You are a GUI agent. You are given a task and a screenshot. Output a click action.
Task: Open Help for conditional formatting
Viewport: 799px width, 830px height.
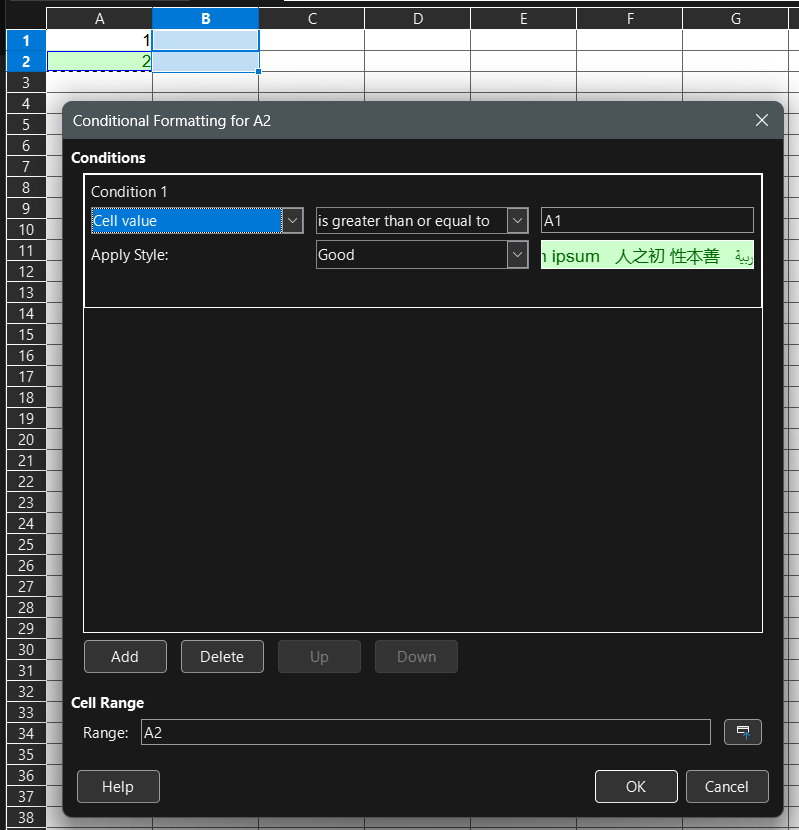118,787
